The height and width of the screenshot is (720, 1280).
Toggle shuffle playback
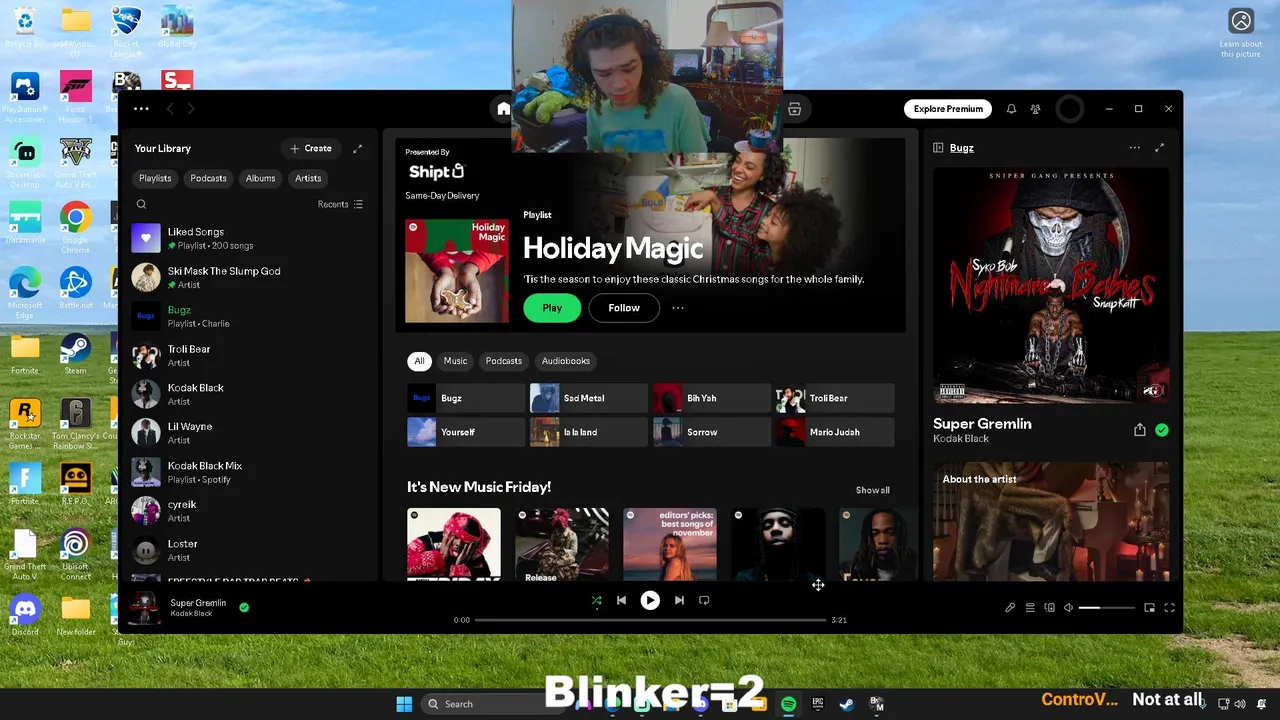point(596,600)
